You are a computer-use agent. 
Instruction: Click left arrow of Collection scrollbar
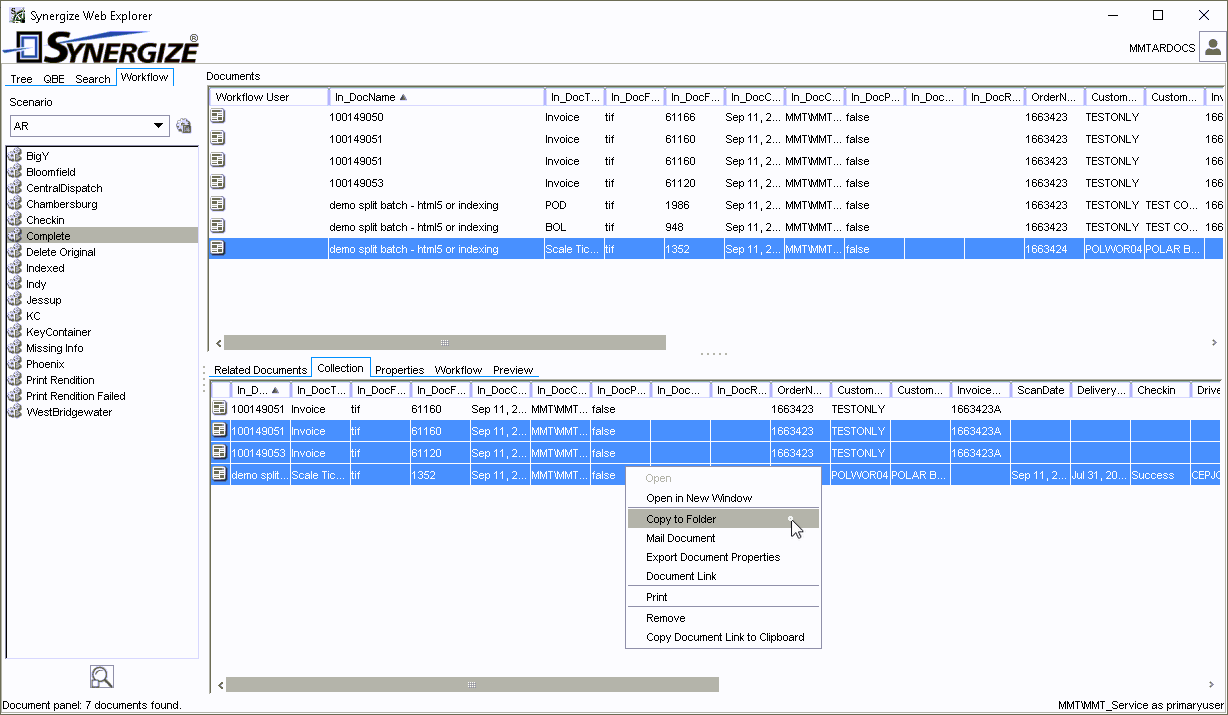click(218, 685)
